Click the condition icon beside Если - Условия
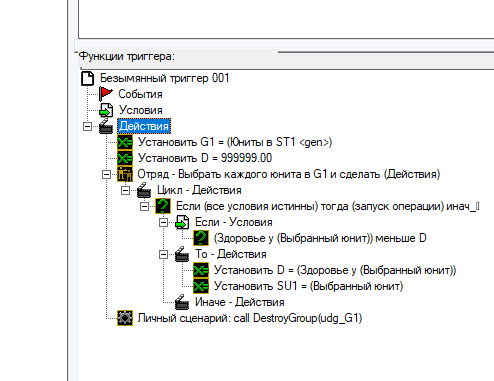Image resolution: width=494 pixels, height=381 pixels. 182,222
